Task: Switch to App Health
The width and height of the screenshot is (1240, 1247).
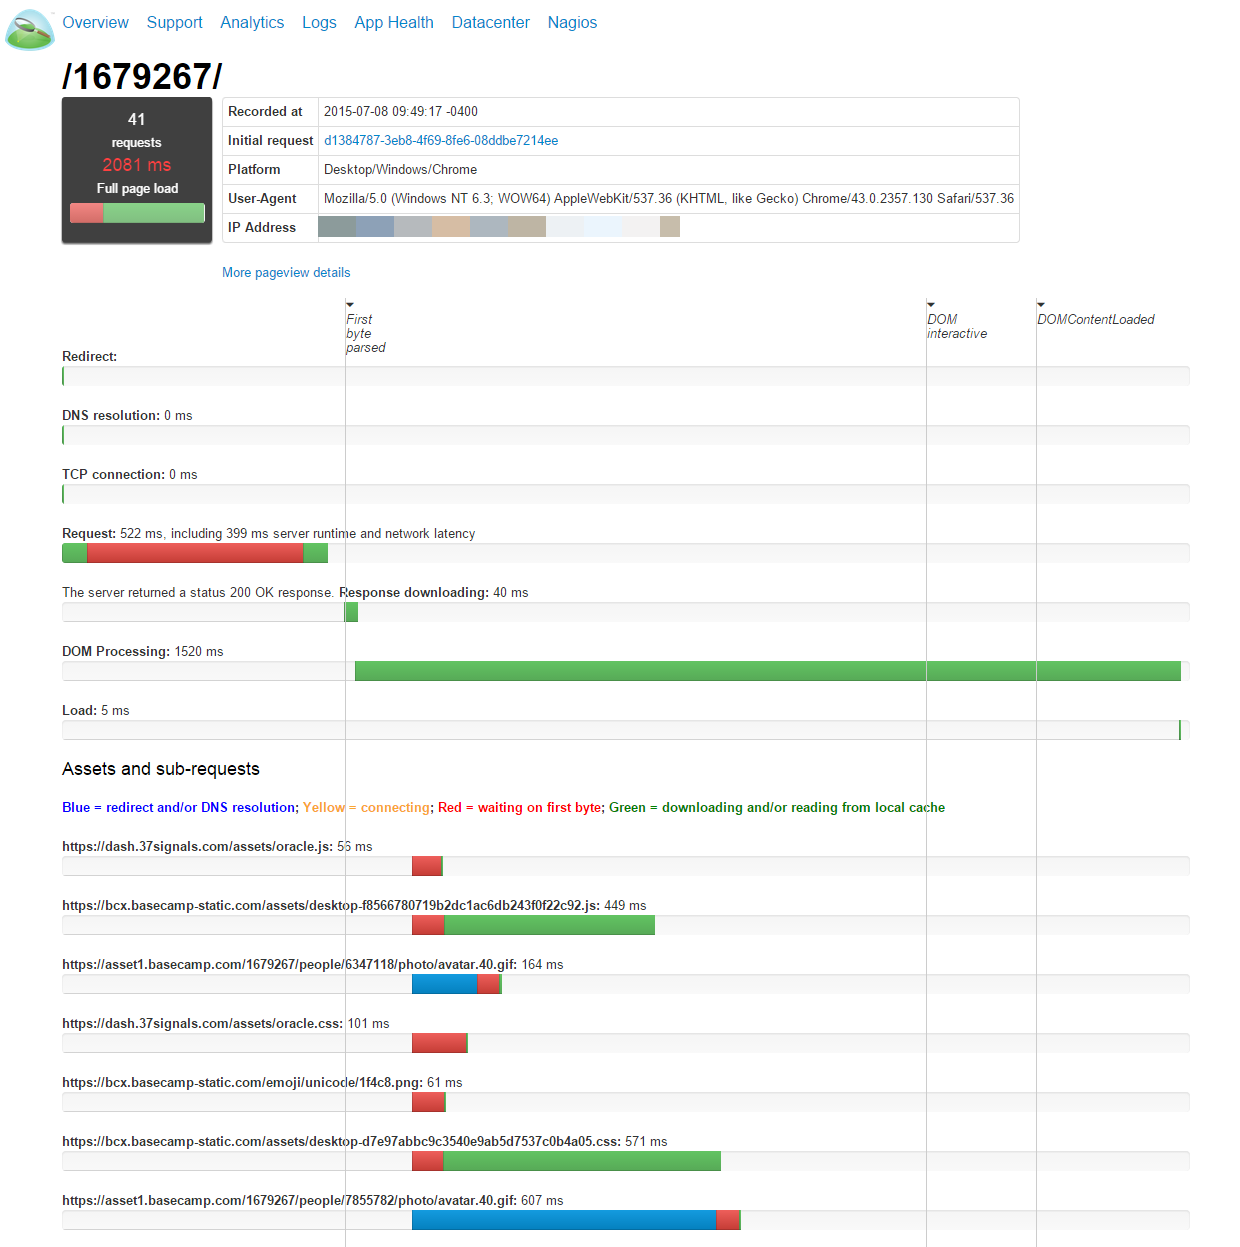Action: (394, 22)
